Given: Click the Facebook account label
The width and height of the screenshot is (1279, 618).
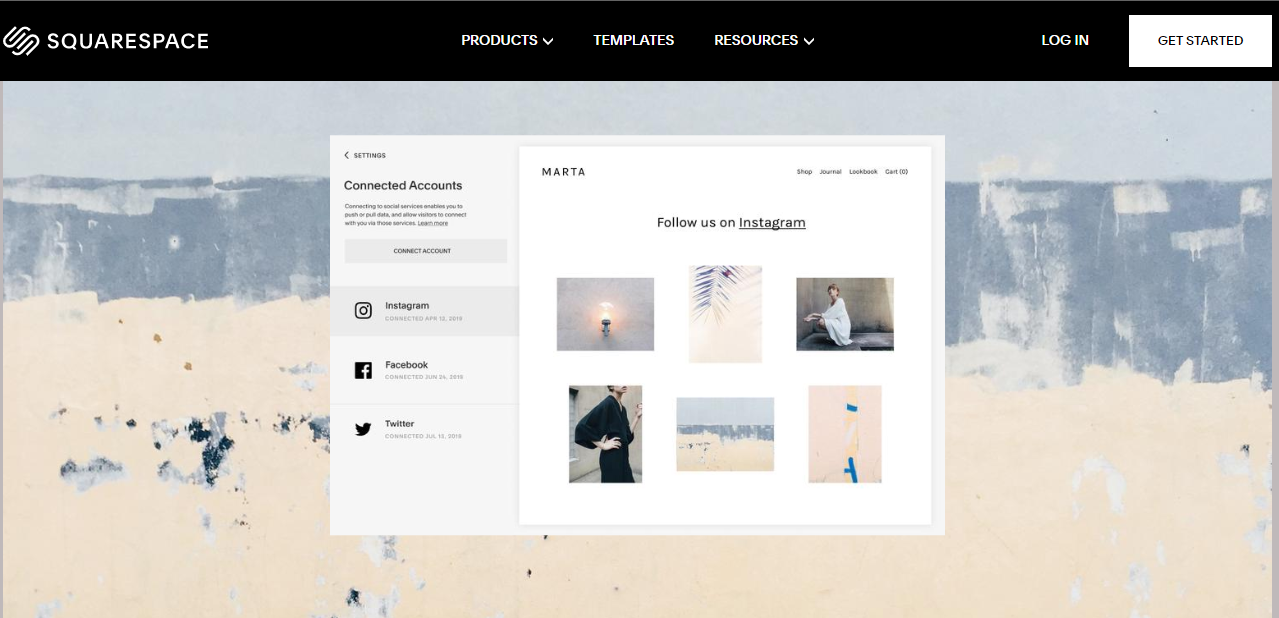Looking at the screenshot, I should [406, 365].
